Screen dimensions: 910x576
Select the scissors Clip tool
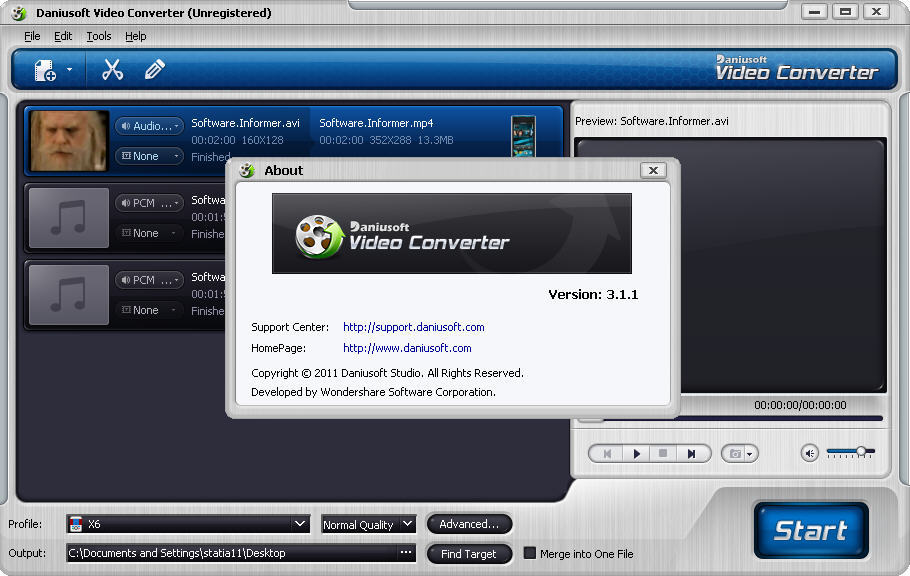[112, 69]
